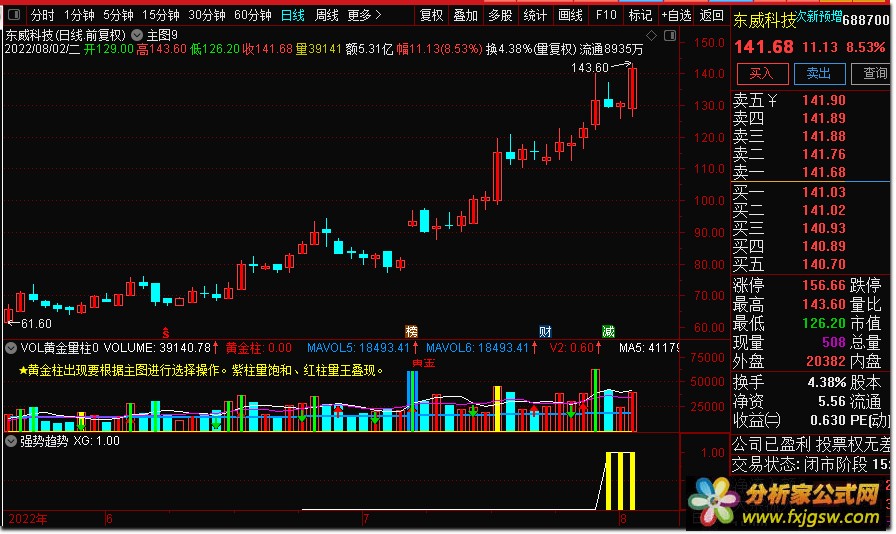Expand the 更多 timeframe menu
The image size is (896, 534).
365,15
